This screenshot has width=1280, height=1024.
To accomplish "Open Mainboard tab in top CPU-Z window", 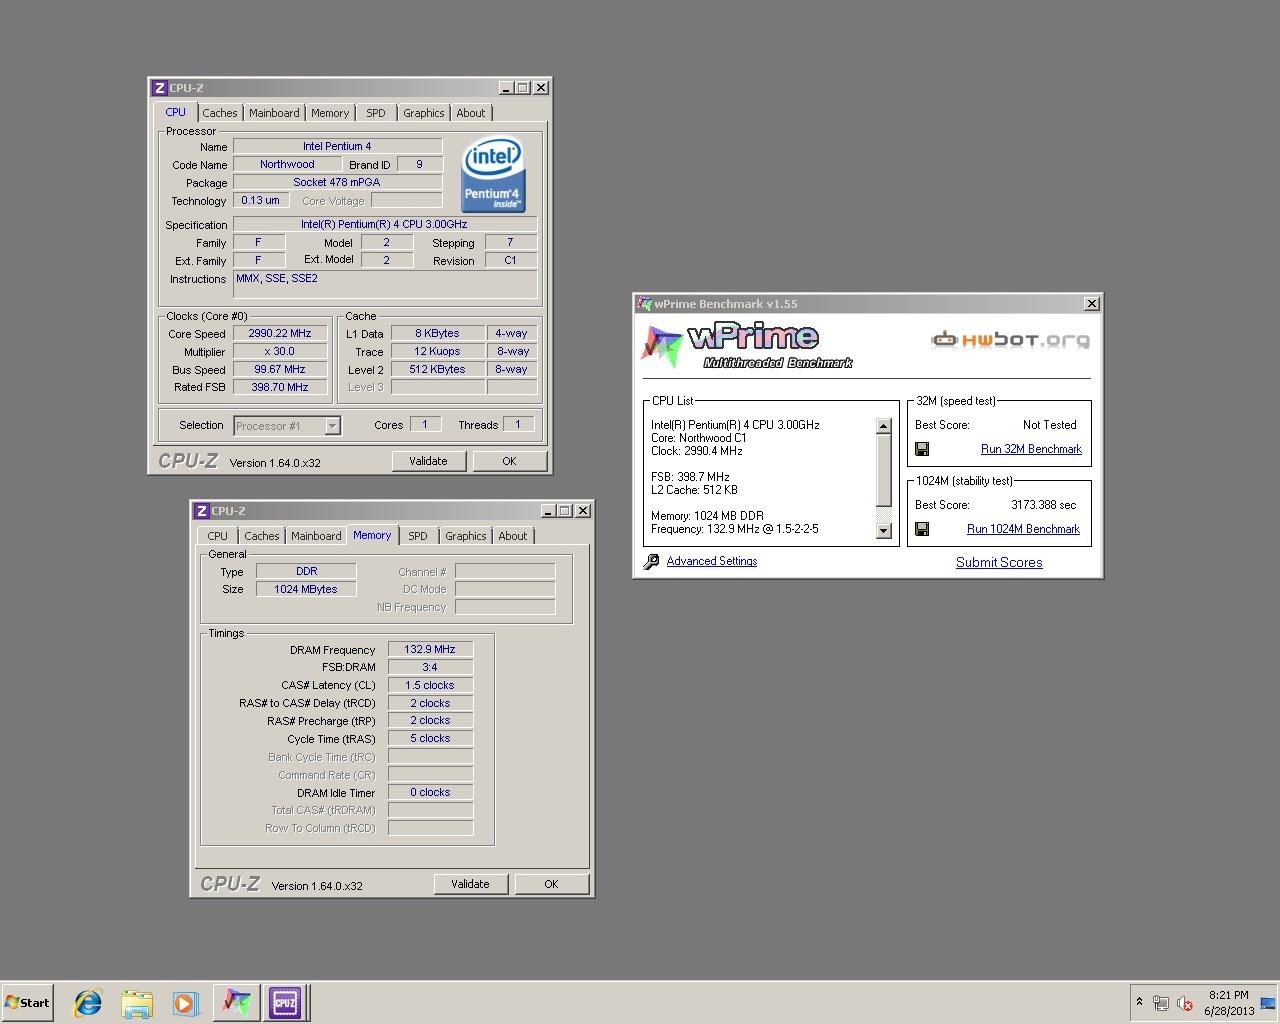I will [x=274, y=113].
